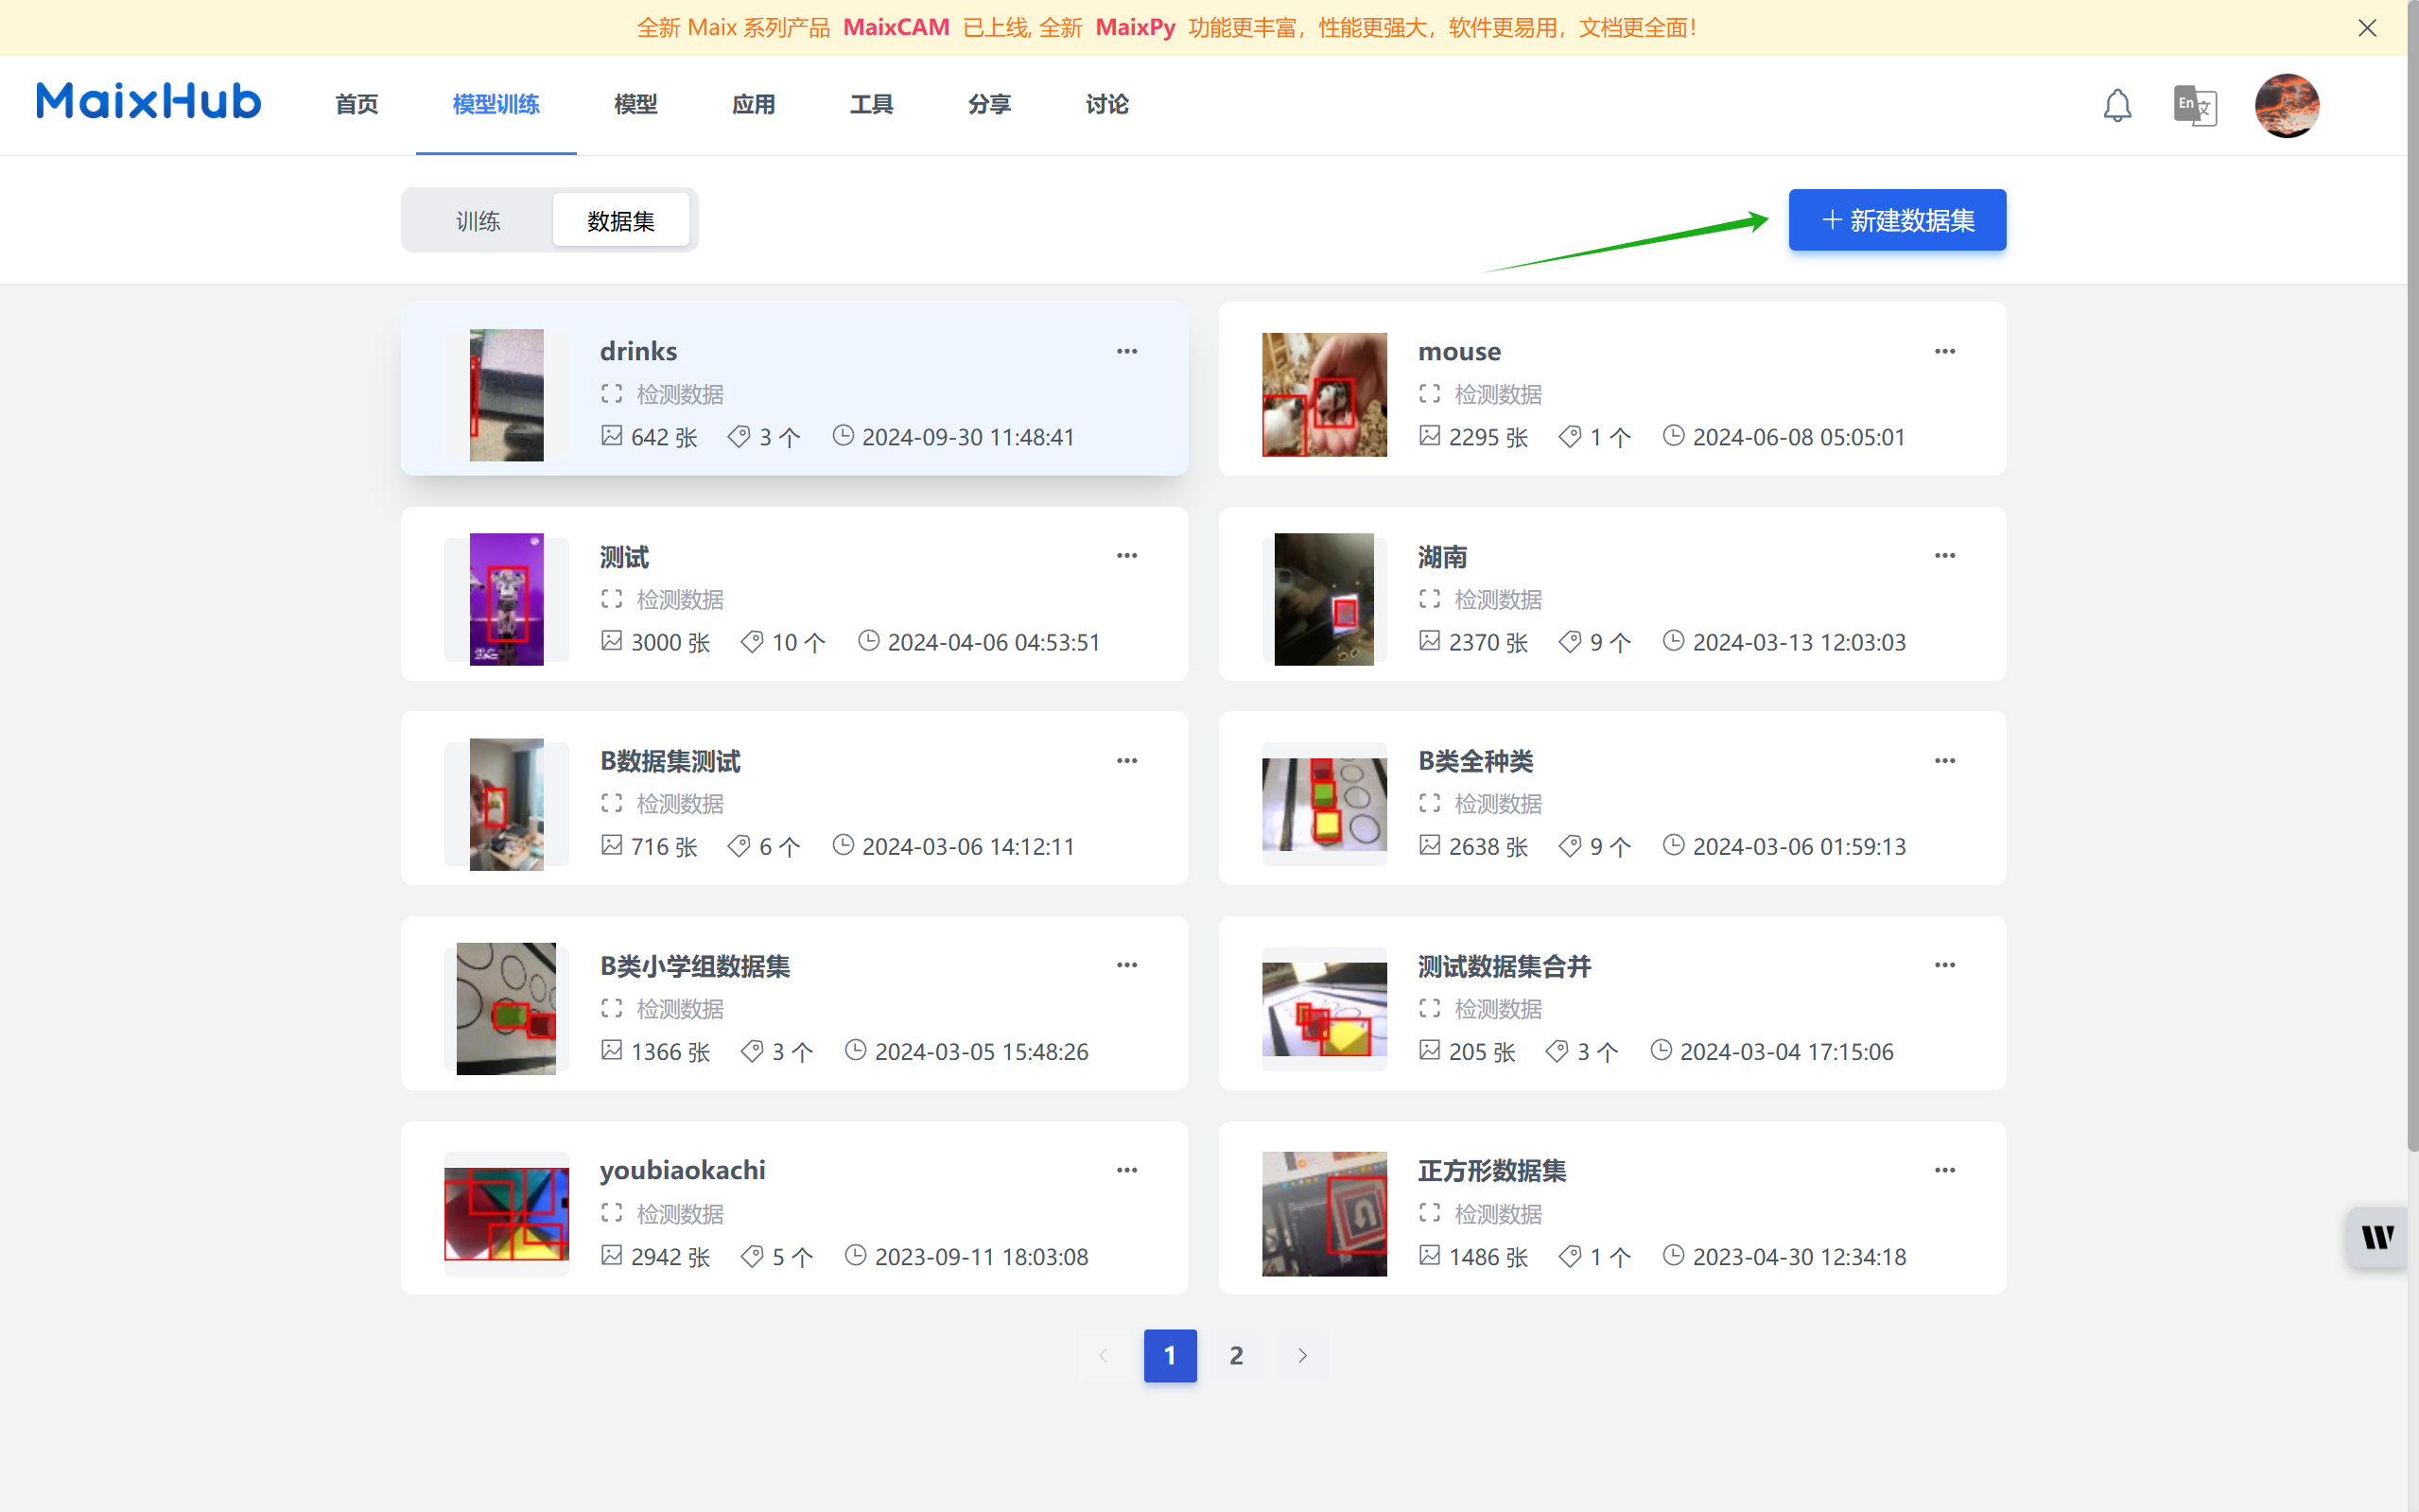Click MaixPy link in the banner

point(1135,27)
